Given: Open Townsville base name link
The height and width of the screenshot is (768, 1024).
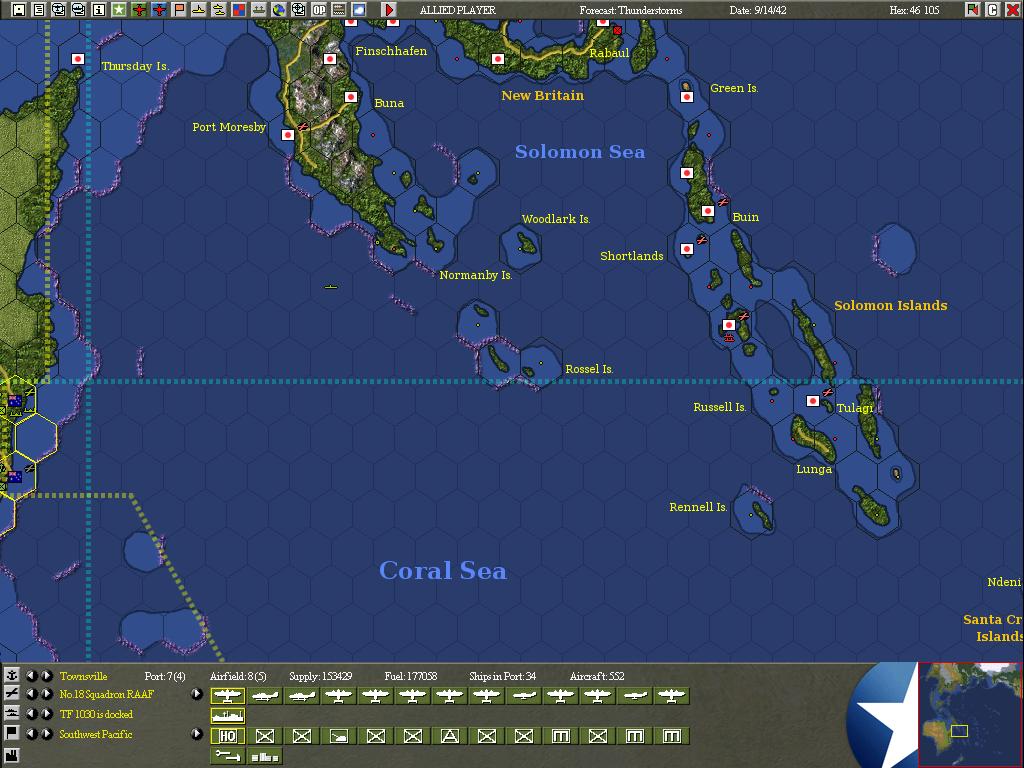Looking at the screenshot, I should coord(83,676).
